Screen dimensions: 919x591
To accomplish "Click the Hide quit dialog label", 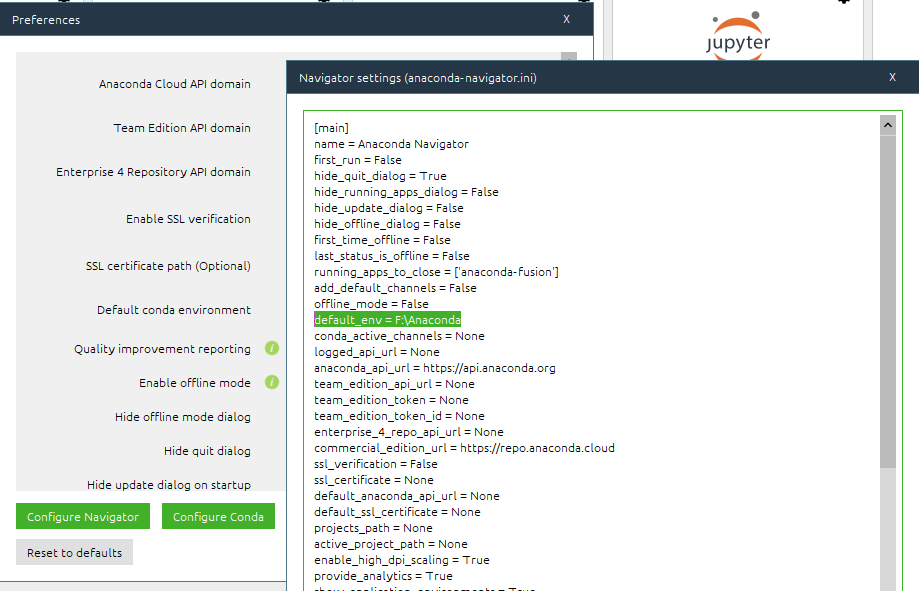I will coord(207,451).
